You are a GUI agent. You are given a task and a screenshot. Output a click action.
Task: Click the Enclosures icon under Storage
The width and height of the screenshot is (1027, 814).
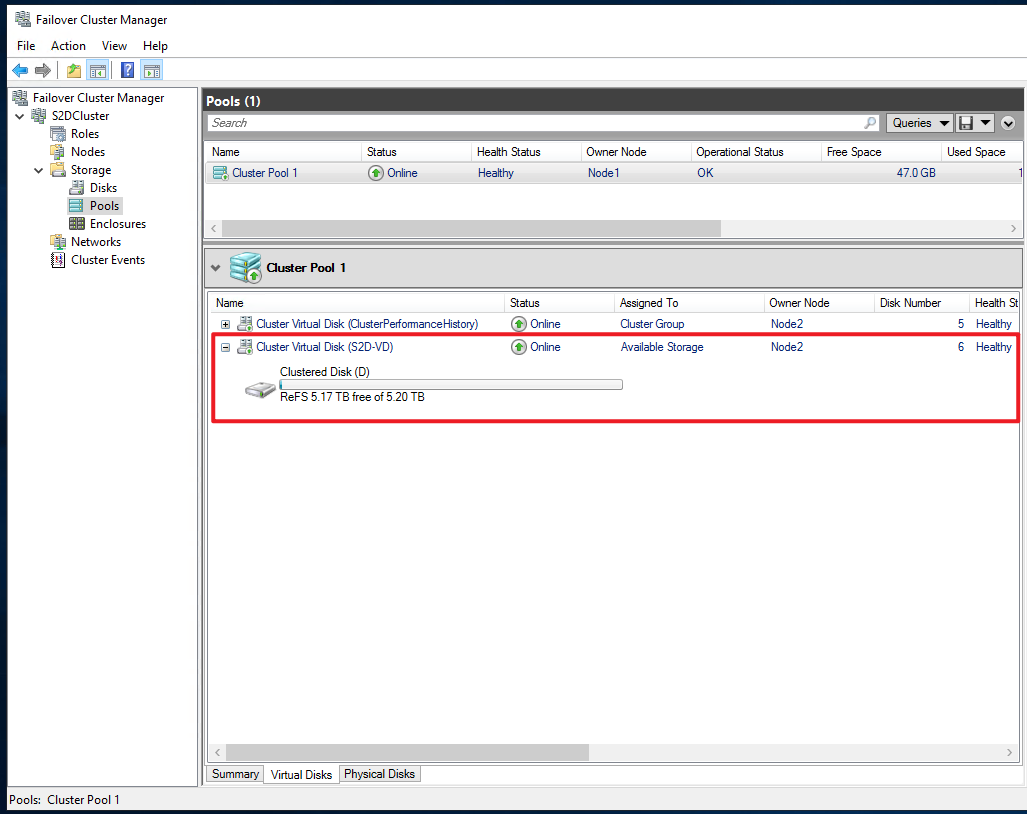77,224
